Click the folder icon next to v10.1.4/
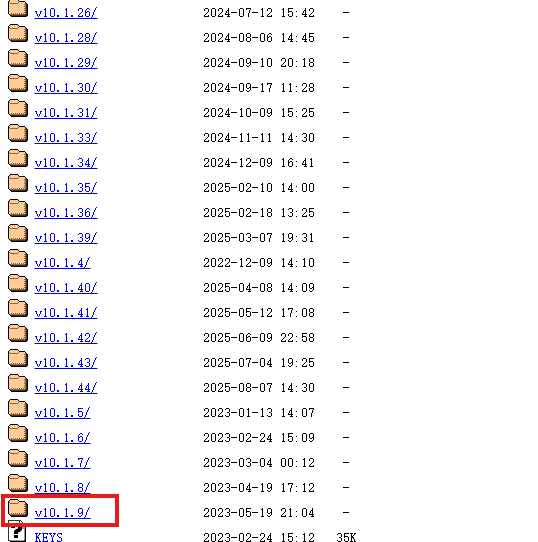 coord(18,258)
